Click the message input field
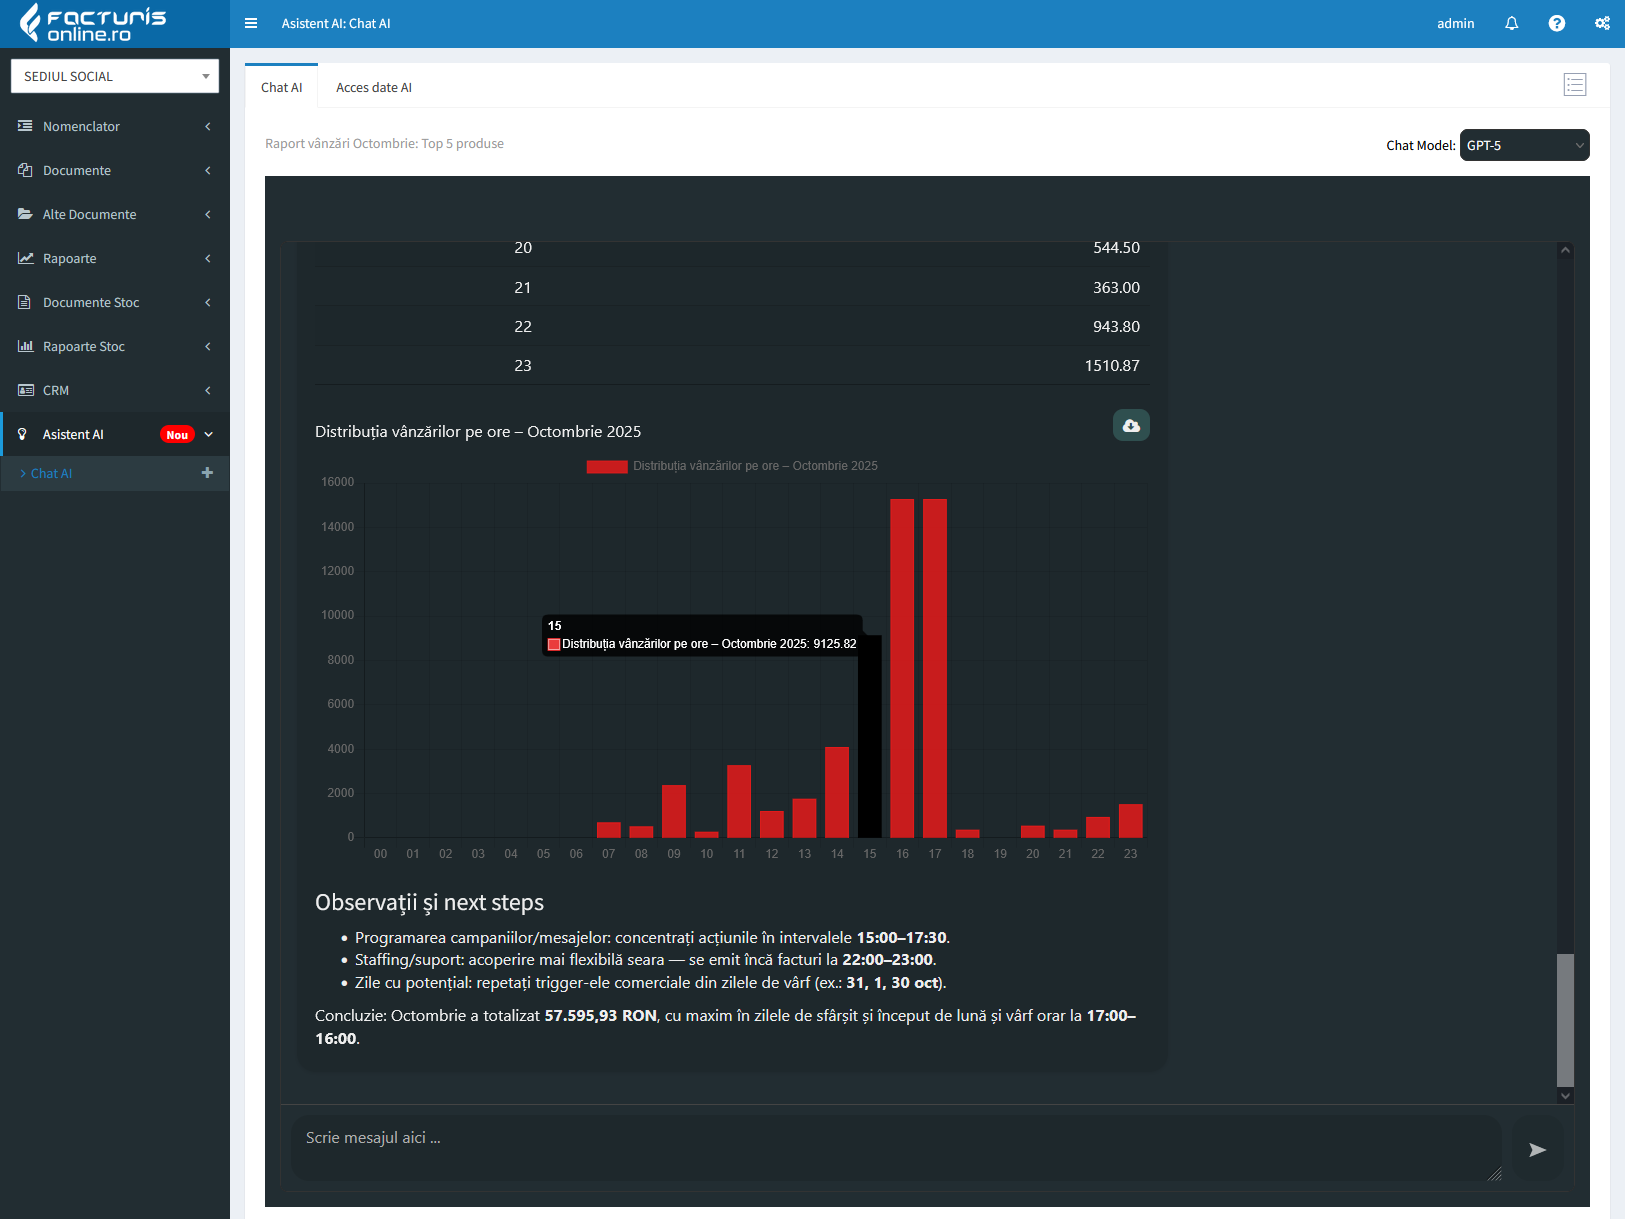 point(895,1148)
